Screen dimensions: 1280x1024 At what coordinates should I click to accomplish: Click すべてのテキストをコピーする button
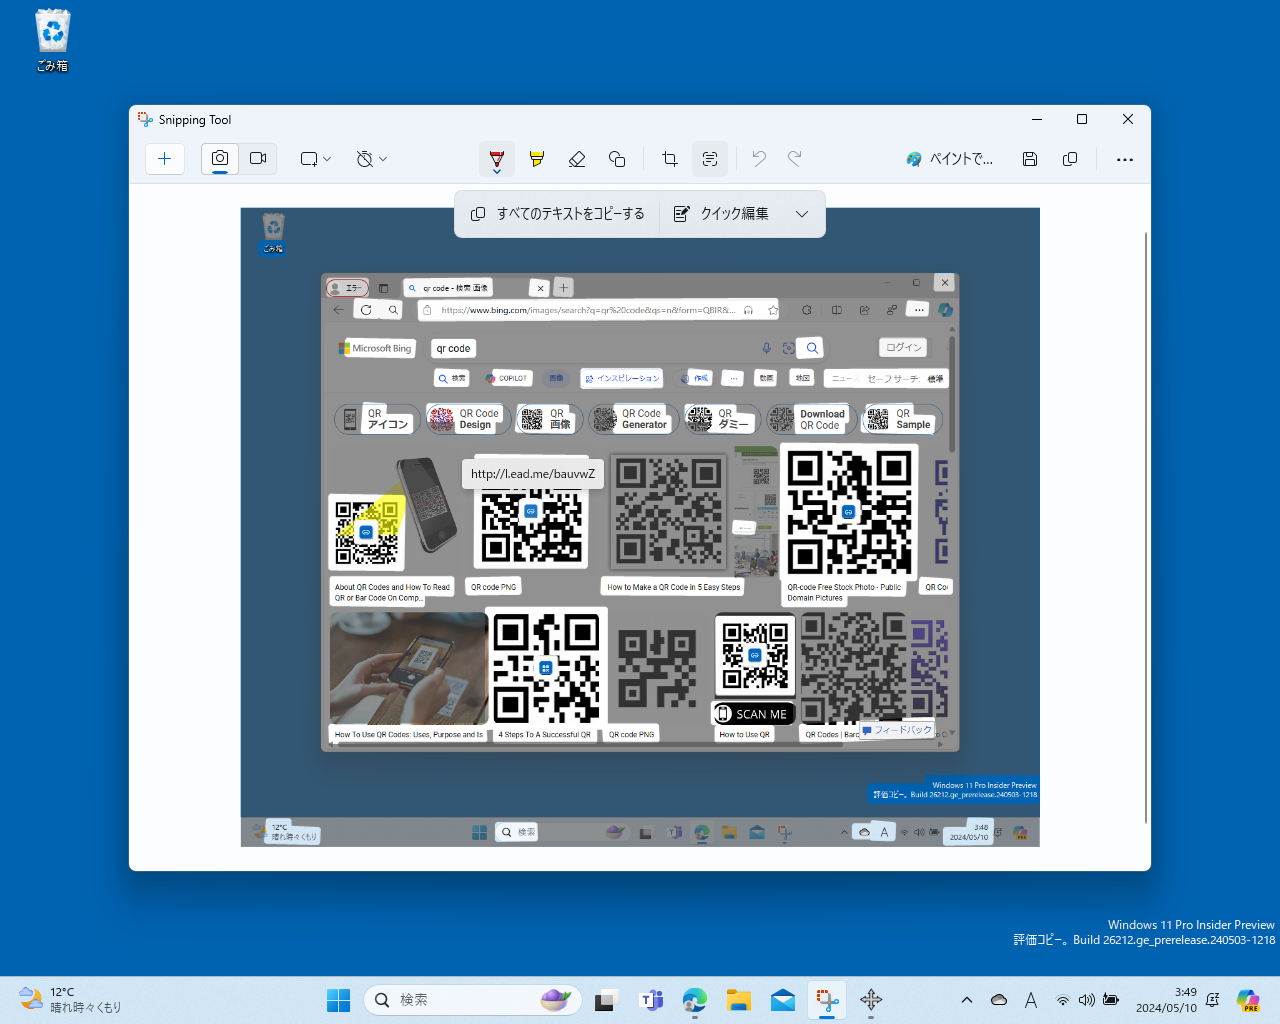point(558,214)
